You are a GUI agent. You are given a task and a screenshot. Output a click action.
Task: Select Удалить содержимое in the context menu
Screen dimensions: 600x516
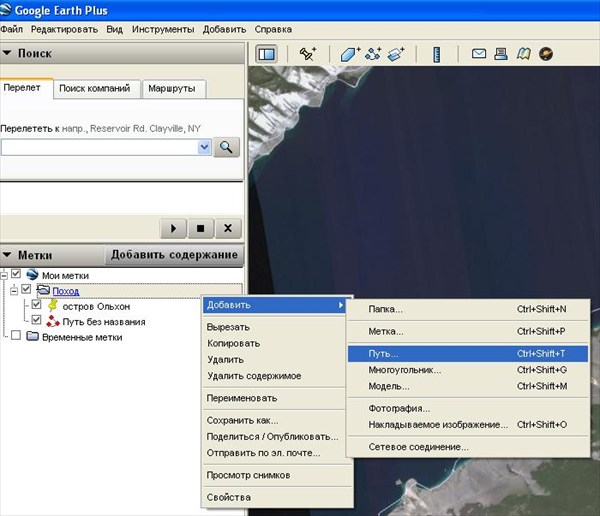(x=274, y=376)
